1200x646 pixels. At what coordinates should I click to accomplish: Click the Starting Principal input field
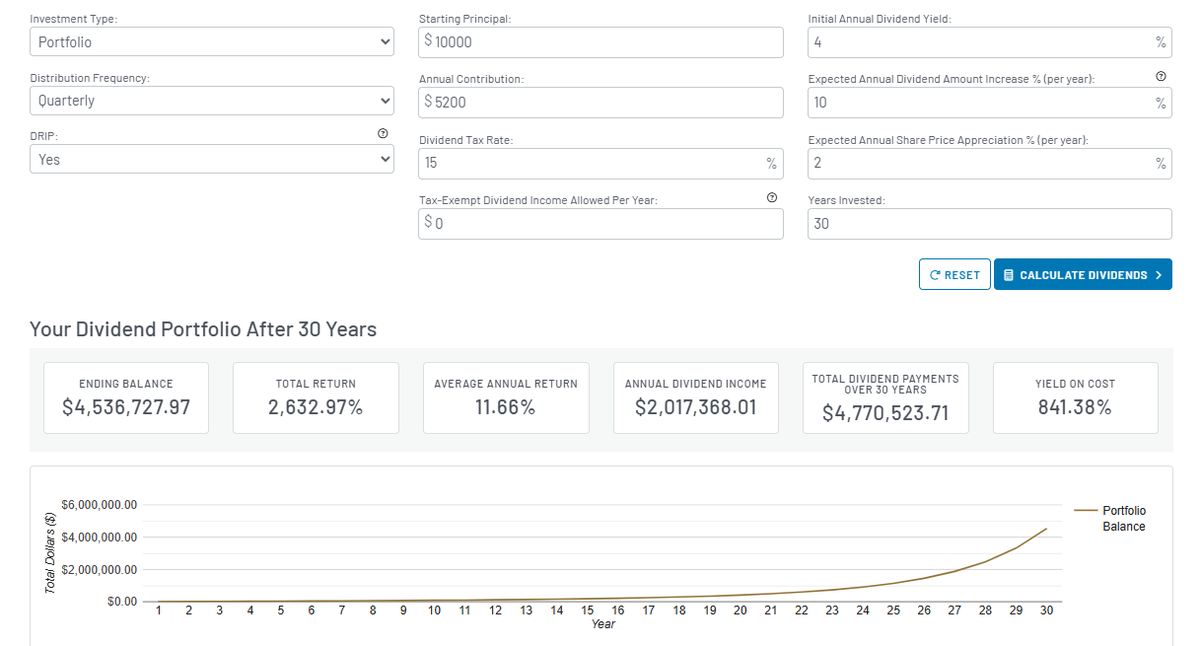pos(600,42)
